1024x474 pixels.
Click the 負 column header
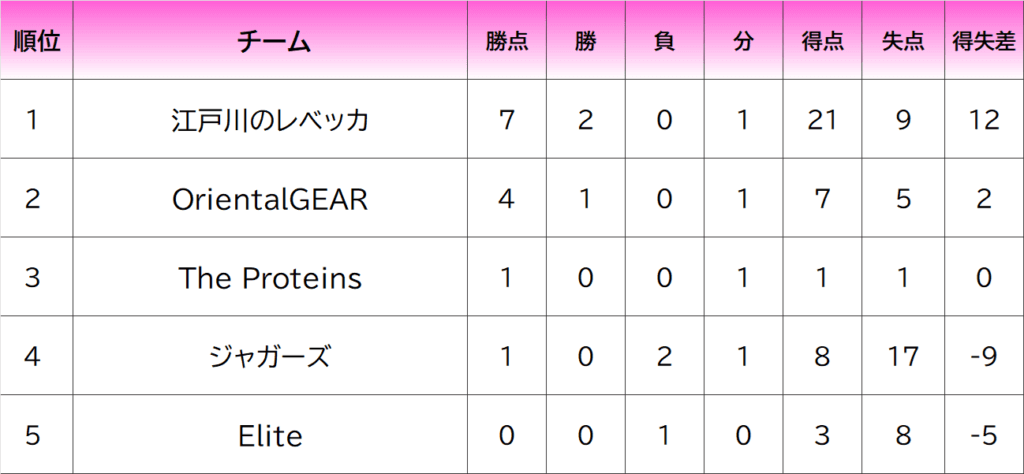(x=664, y=41)
